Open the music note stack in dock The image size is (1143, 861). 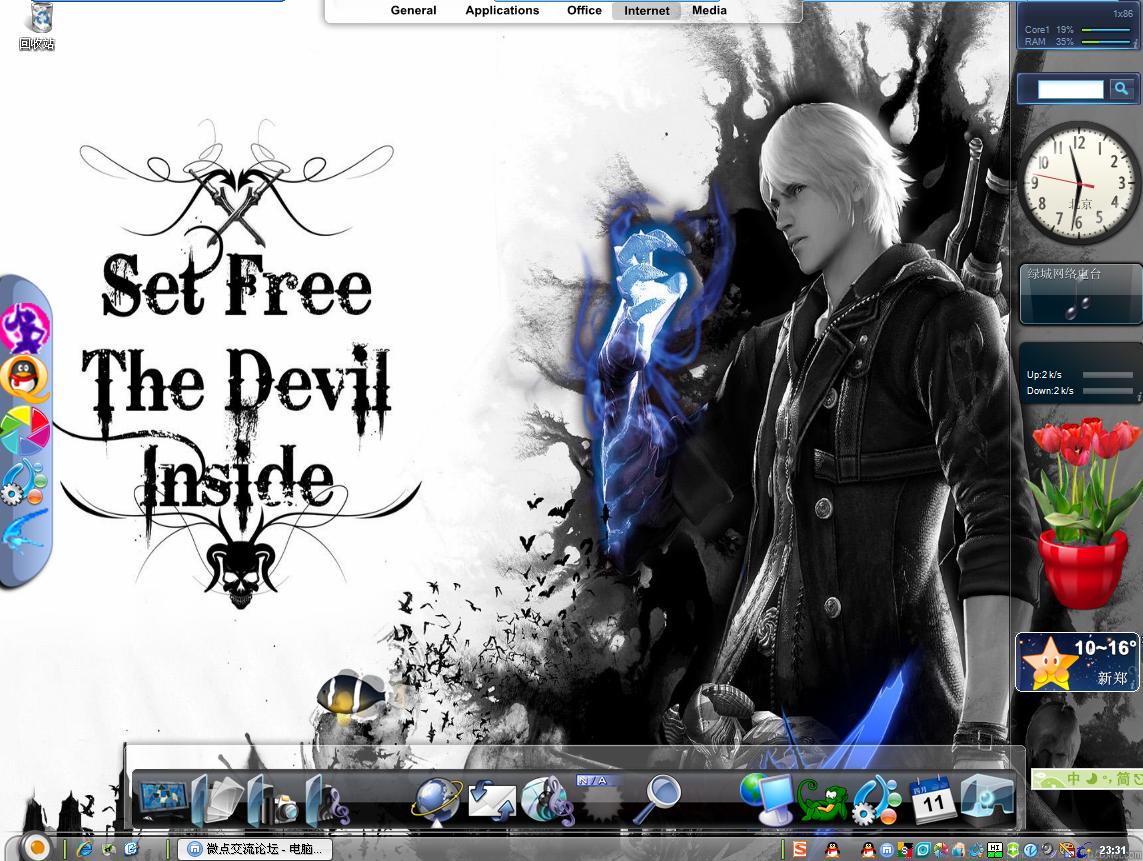327,800
